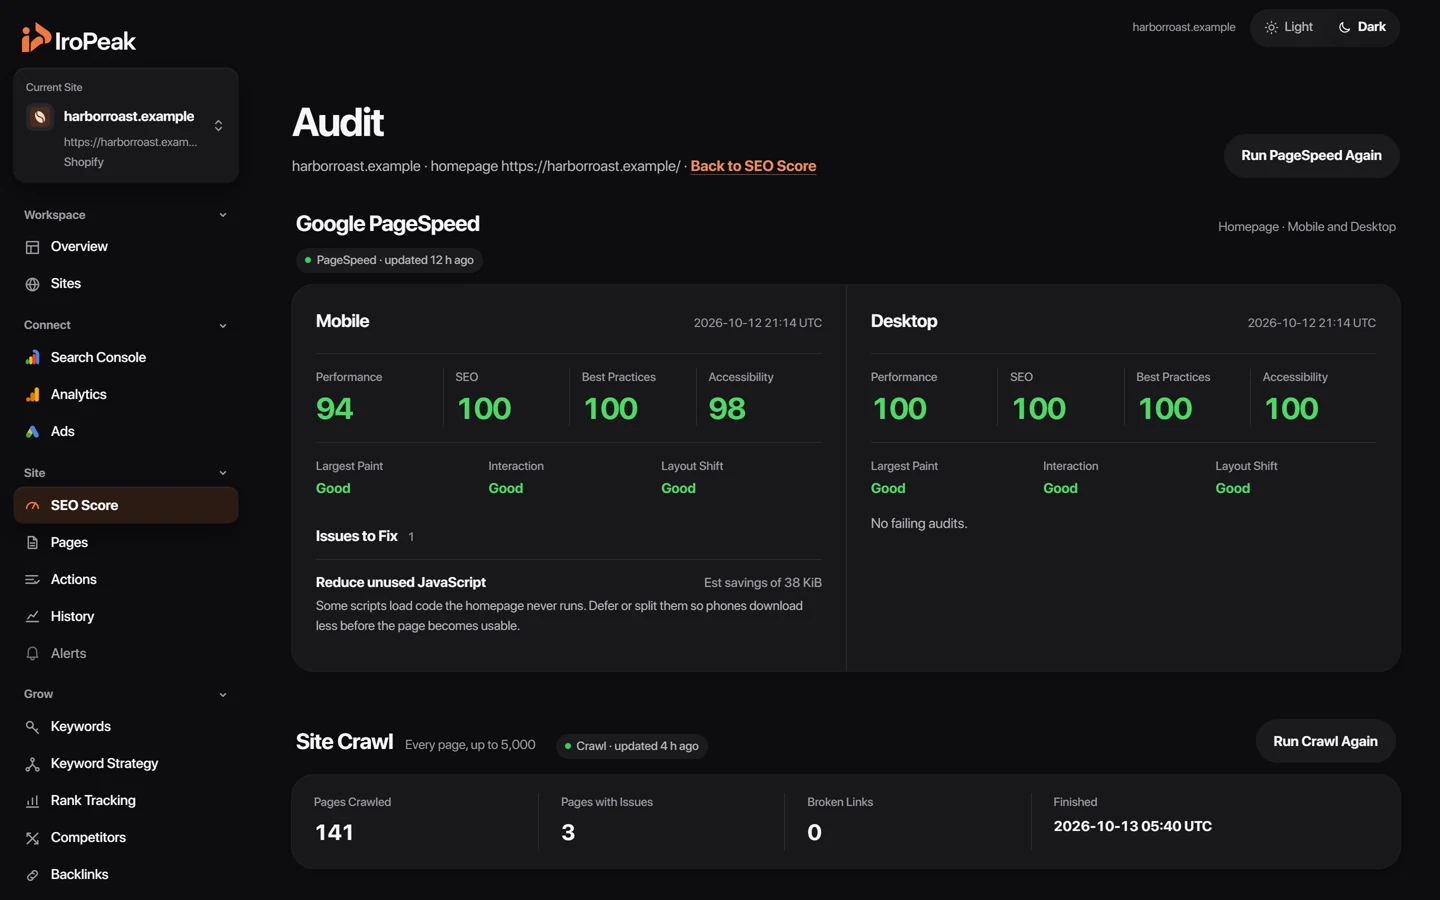Click the Sites globe icon
Screen dimensions: 1440x900
tap(32, 284)
